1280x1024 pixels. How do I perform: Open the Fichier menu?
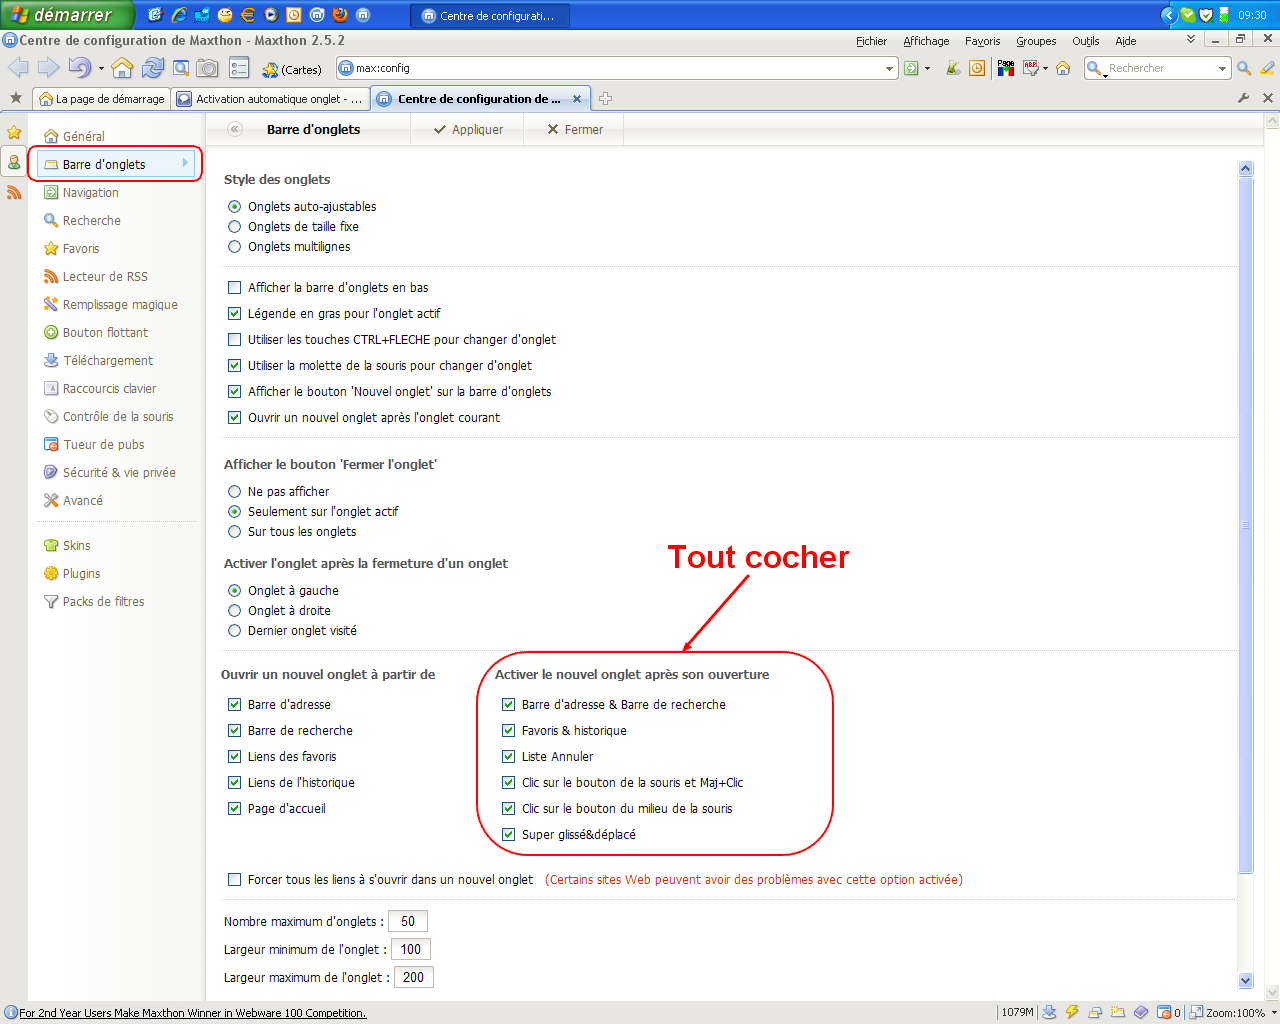click(871, 41)
